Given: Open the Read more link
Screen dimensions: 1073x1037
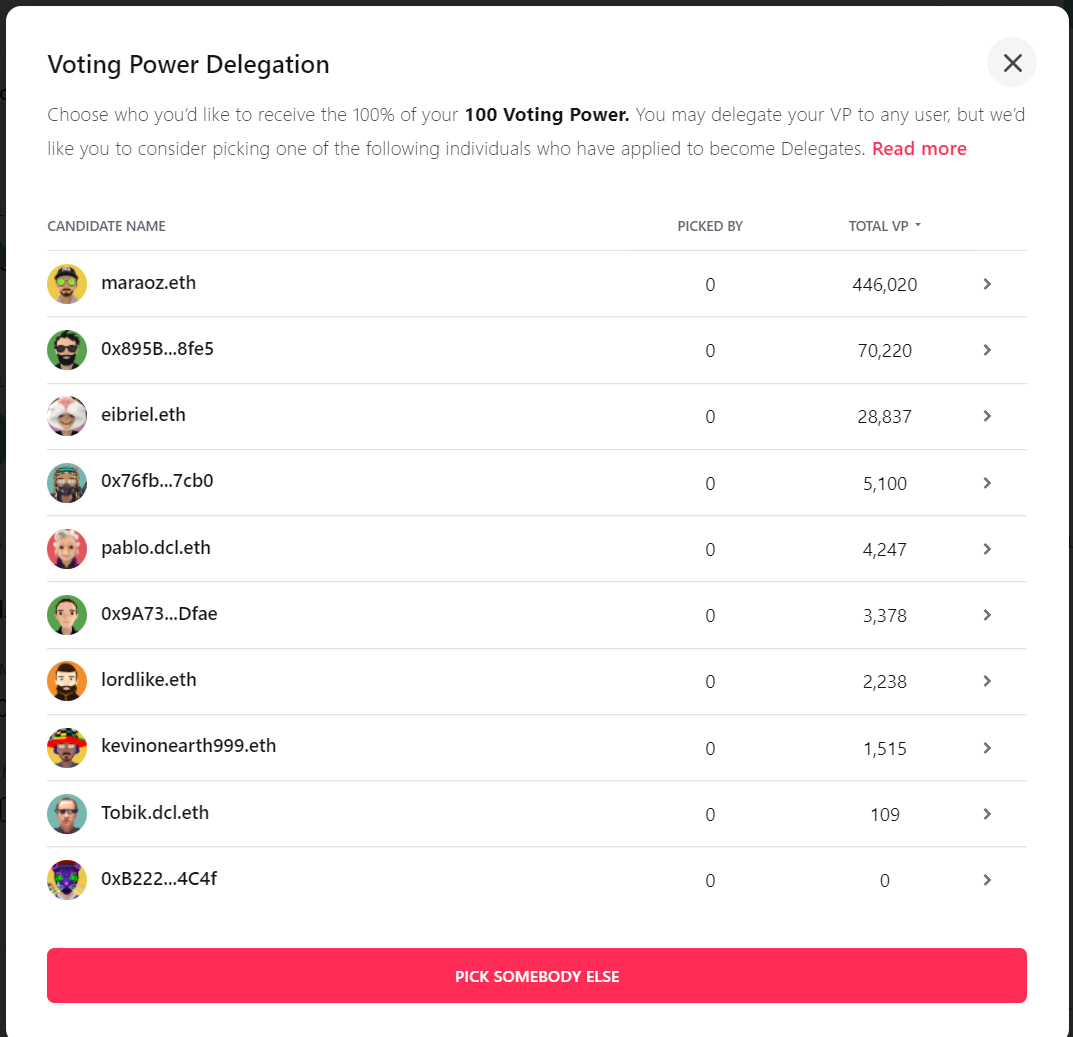Looking at the screenshot, I should [x=919, y=148].
